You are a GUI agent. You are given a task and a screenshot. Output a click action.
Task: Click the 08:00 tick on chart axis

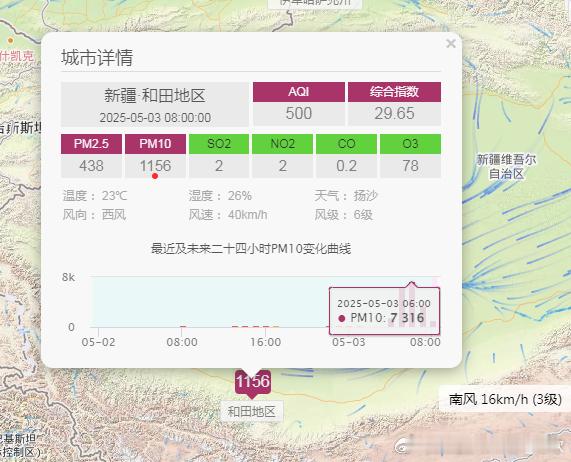coord(182,342)
